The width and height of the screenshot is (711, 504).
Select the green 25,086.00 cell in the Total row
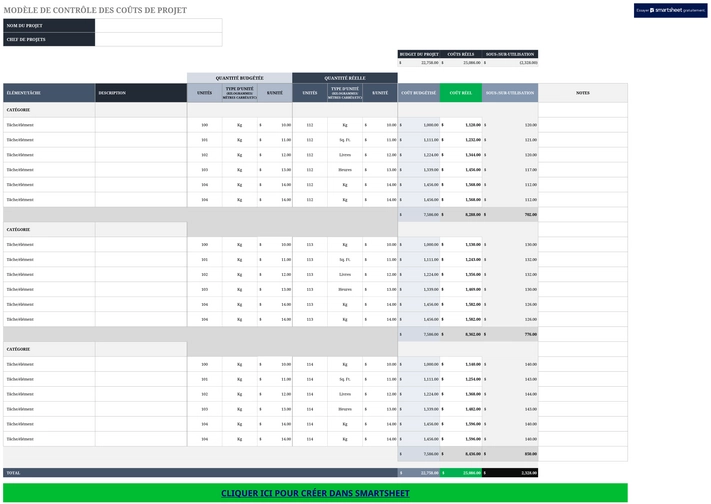461,473
